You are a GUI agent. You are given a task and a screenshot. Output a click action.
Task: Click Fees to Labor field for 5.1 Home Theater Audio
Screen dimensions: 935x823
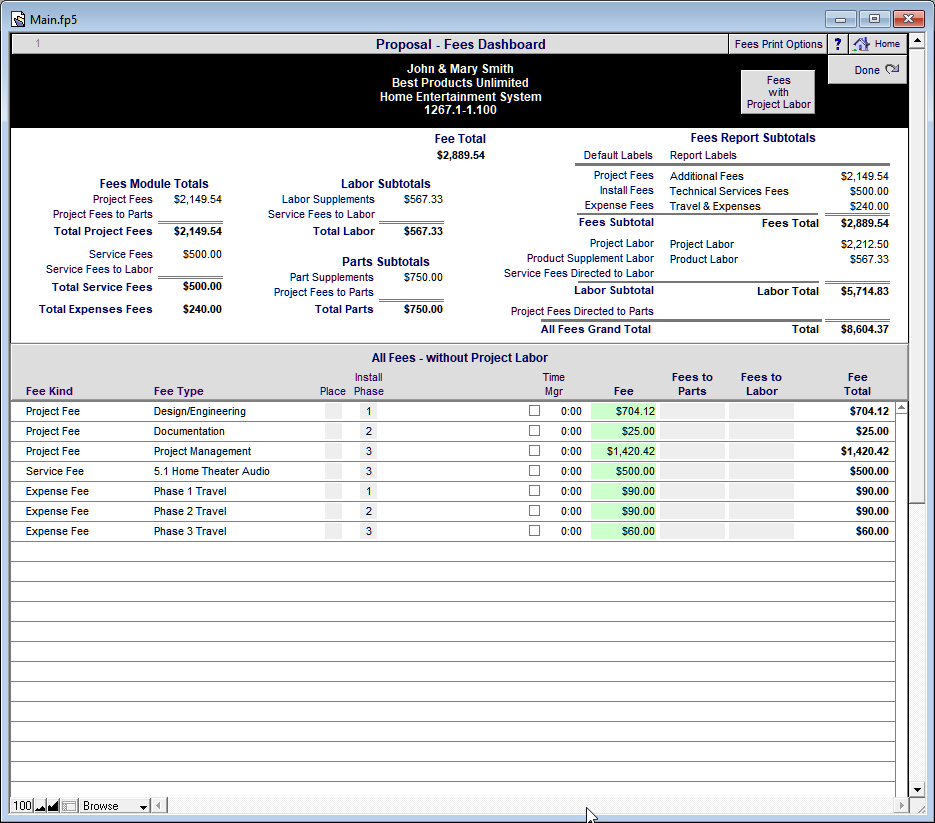(x=761, y=471)
